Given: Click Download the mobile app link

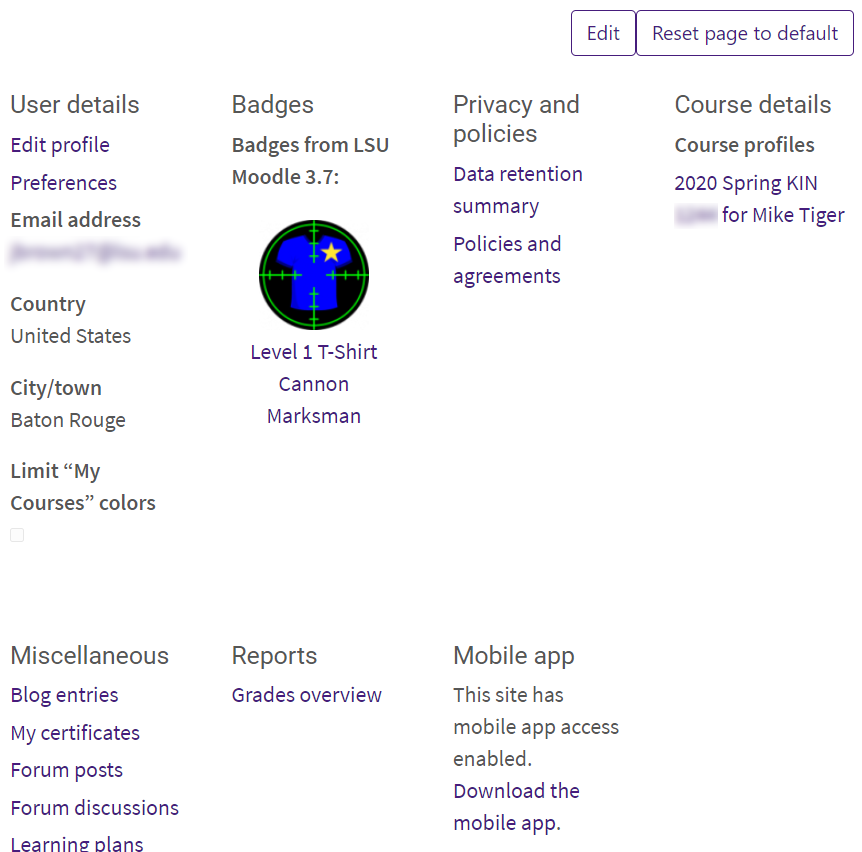Looking at the screenshot, I should [516, 807].
